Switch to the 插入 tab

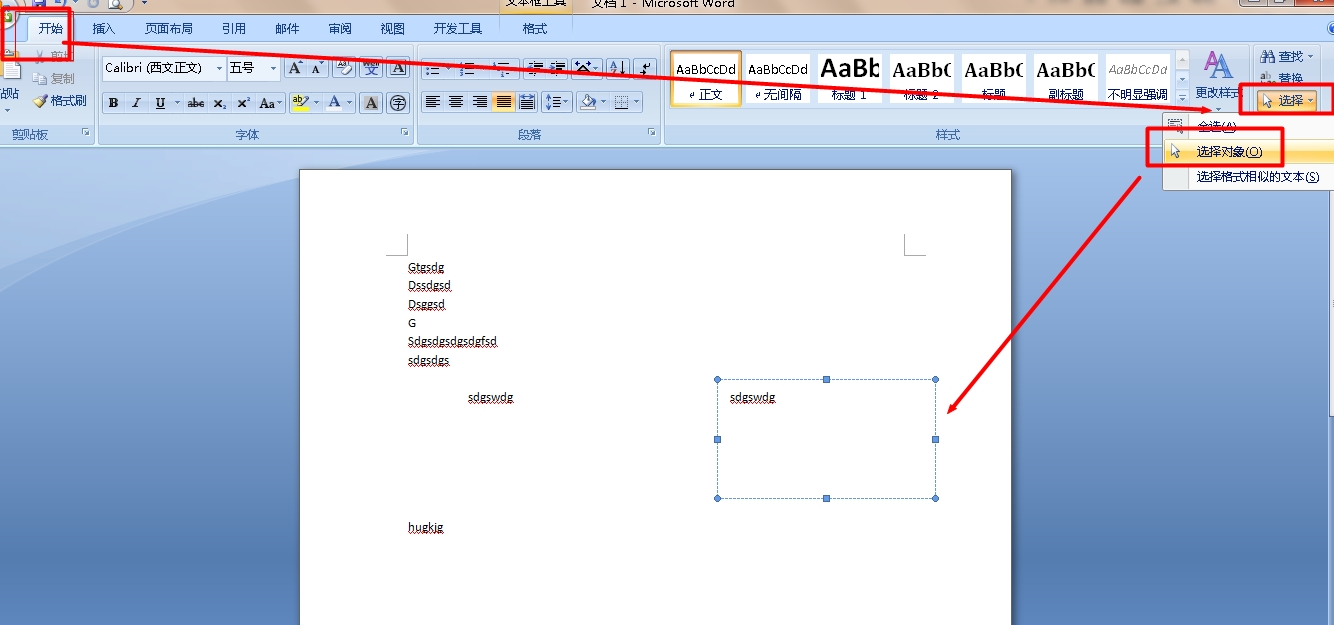pos(104,29)
